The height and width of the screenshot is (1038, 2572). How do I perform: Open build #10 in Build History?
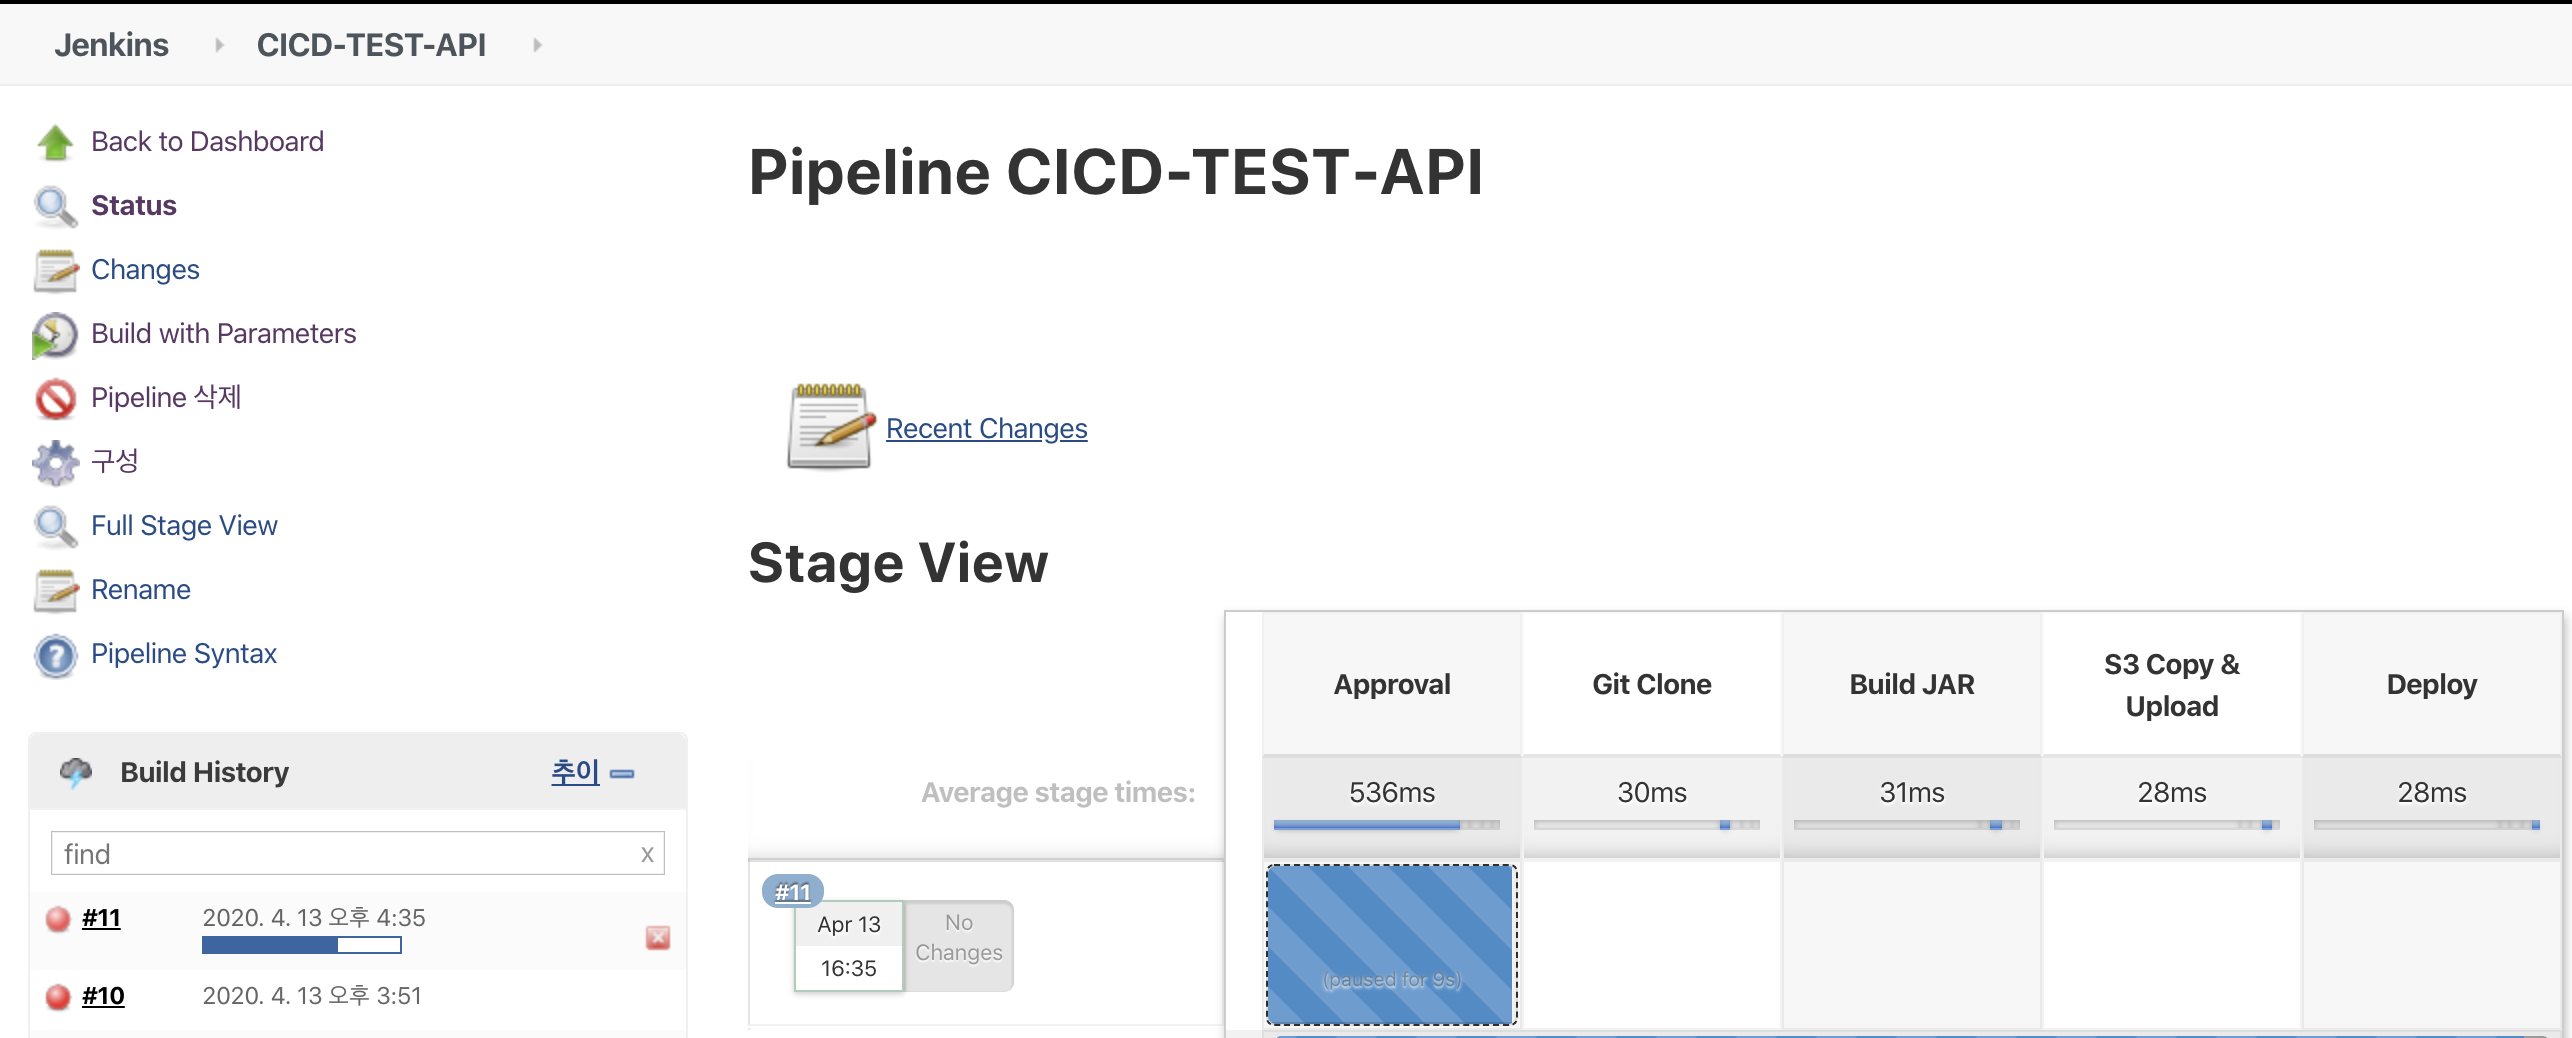pos(103,996)
